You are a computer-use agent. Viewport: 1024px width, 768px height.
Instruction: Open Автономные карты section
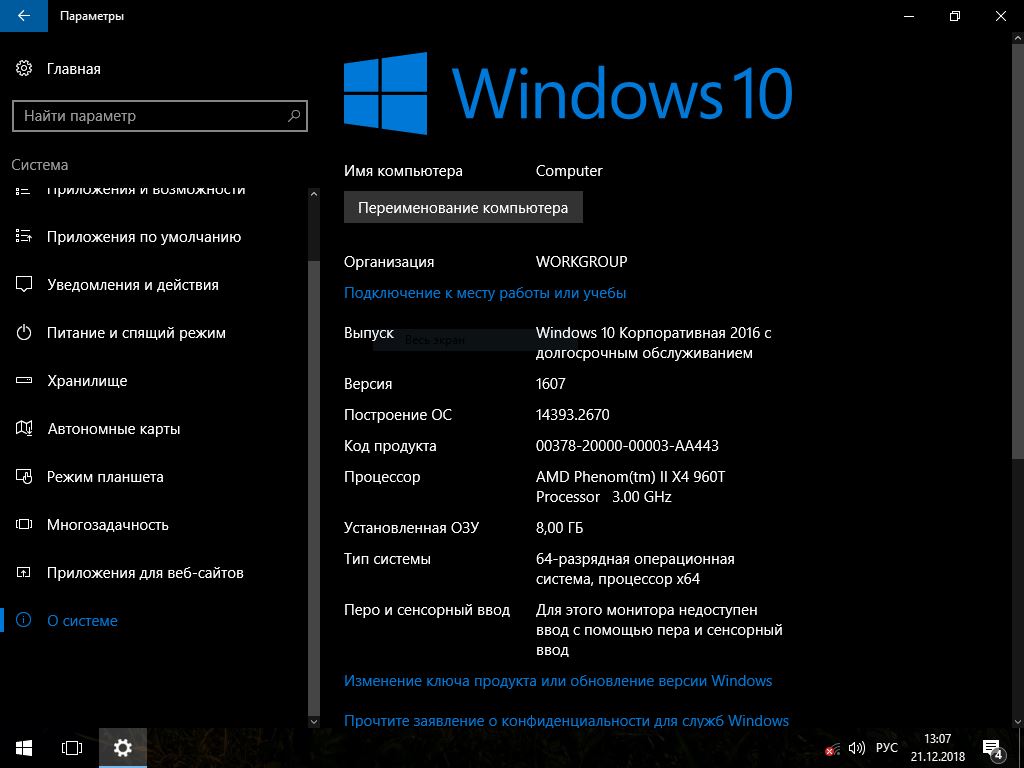(114, 429)
